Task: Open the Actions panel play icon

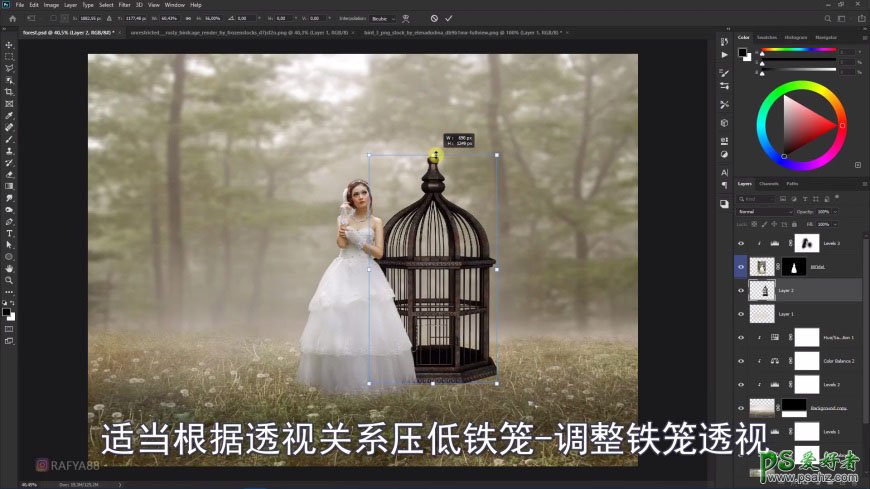Action: (x=724, y=55)
